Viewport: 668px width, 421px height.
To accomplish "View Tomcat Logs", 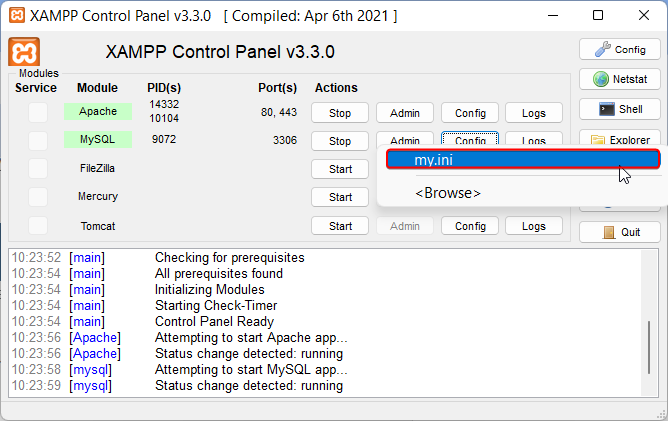I will click(x=534, y=226).
